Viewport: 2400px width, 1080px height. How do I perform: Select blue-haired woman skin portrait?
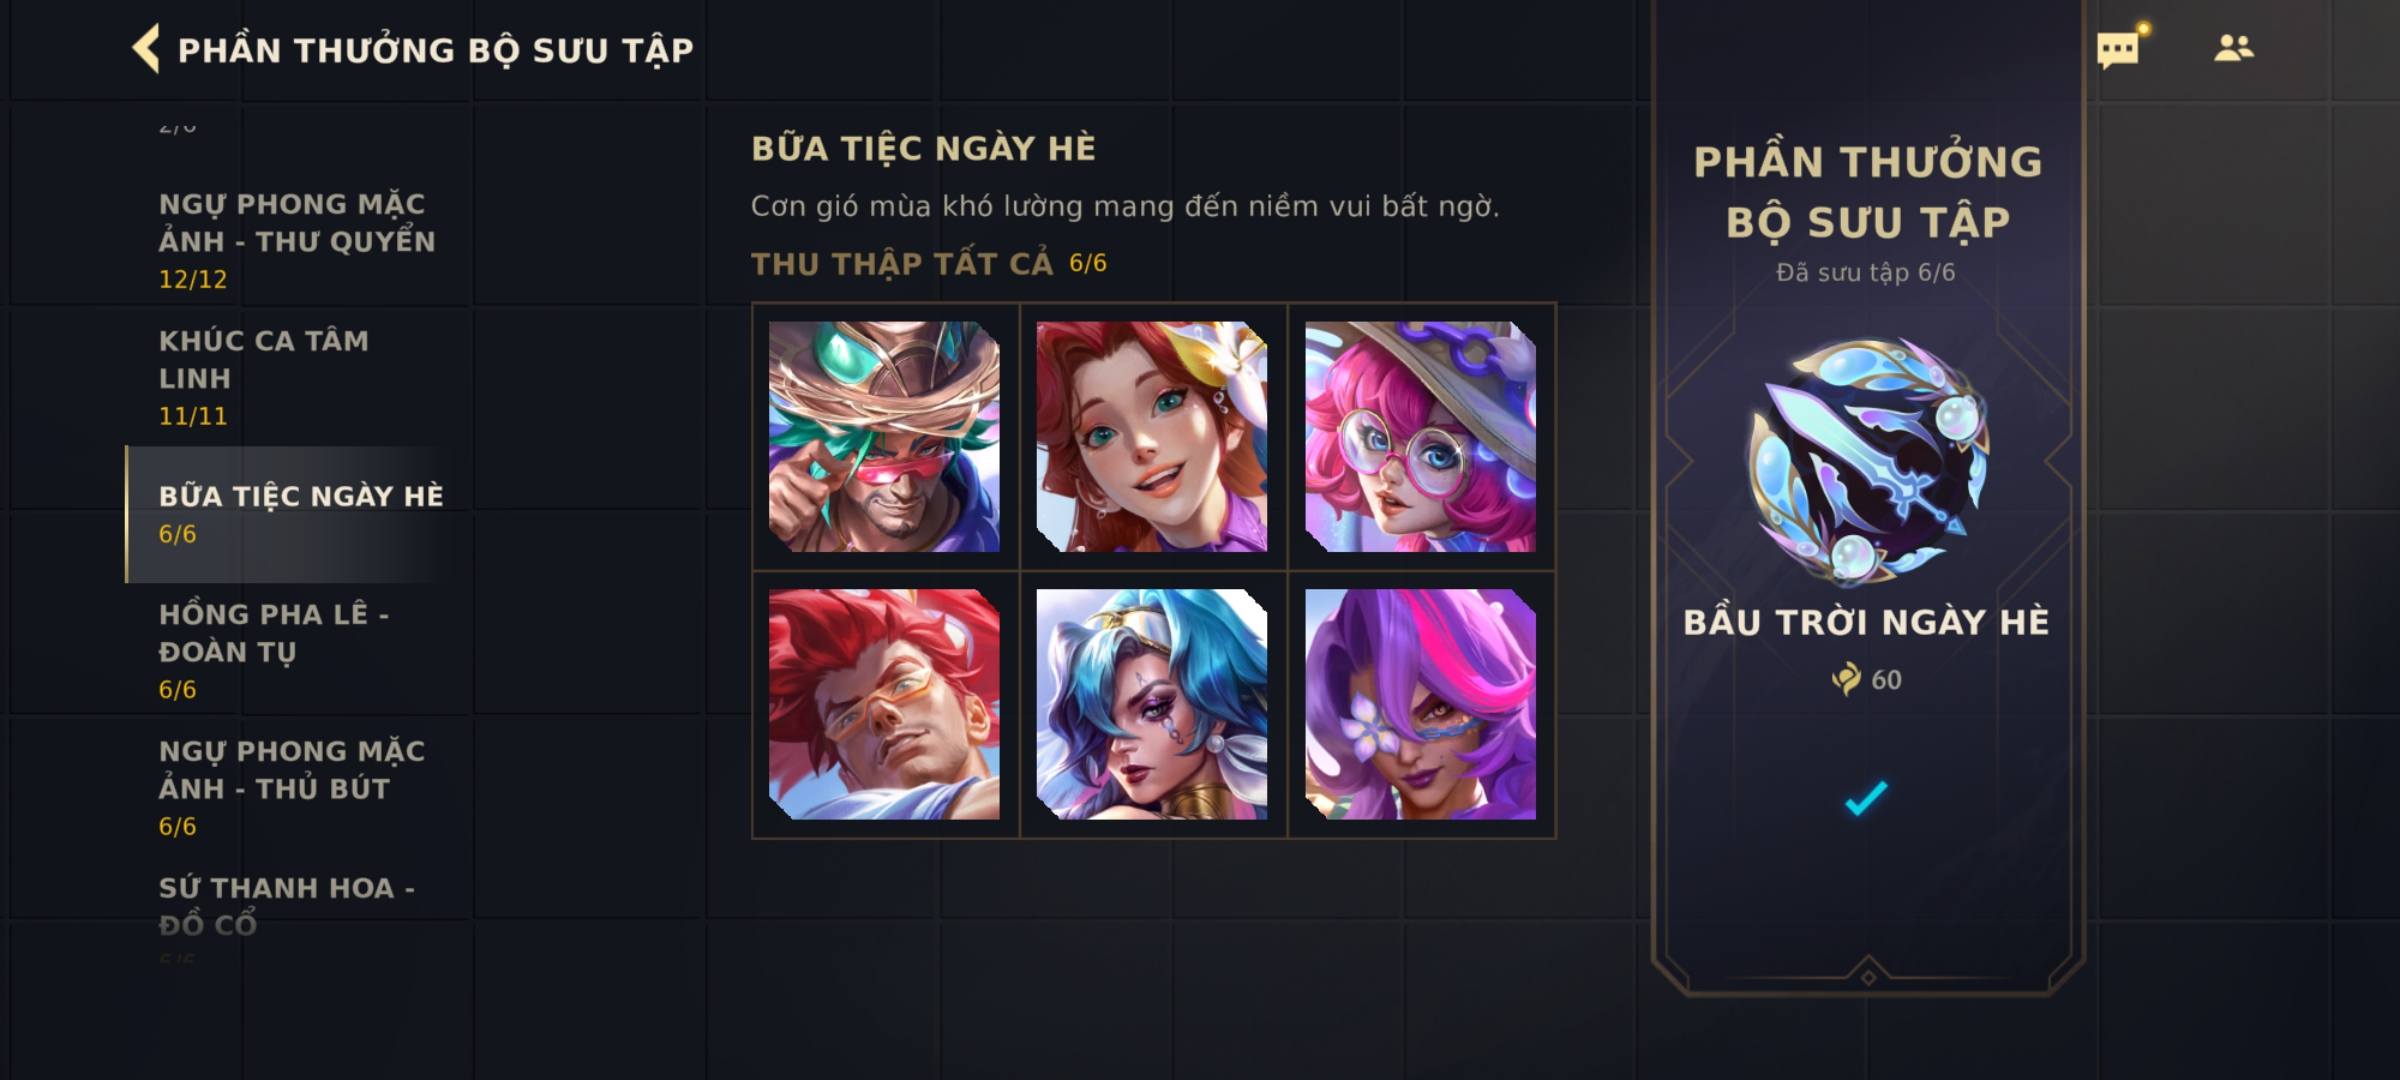pos(1152,704)
